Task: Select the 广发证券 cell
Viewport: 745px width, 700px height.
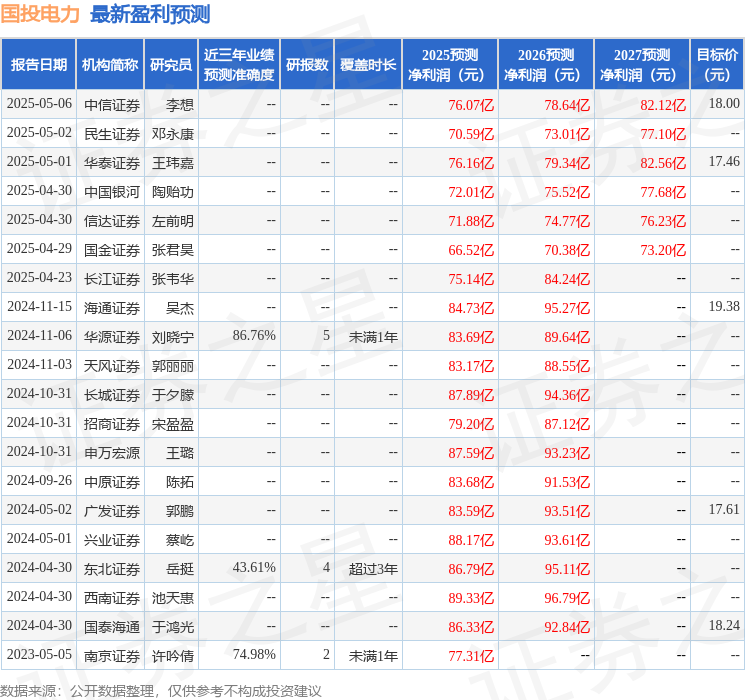Action: (112, 511)
